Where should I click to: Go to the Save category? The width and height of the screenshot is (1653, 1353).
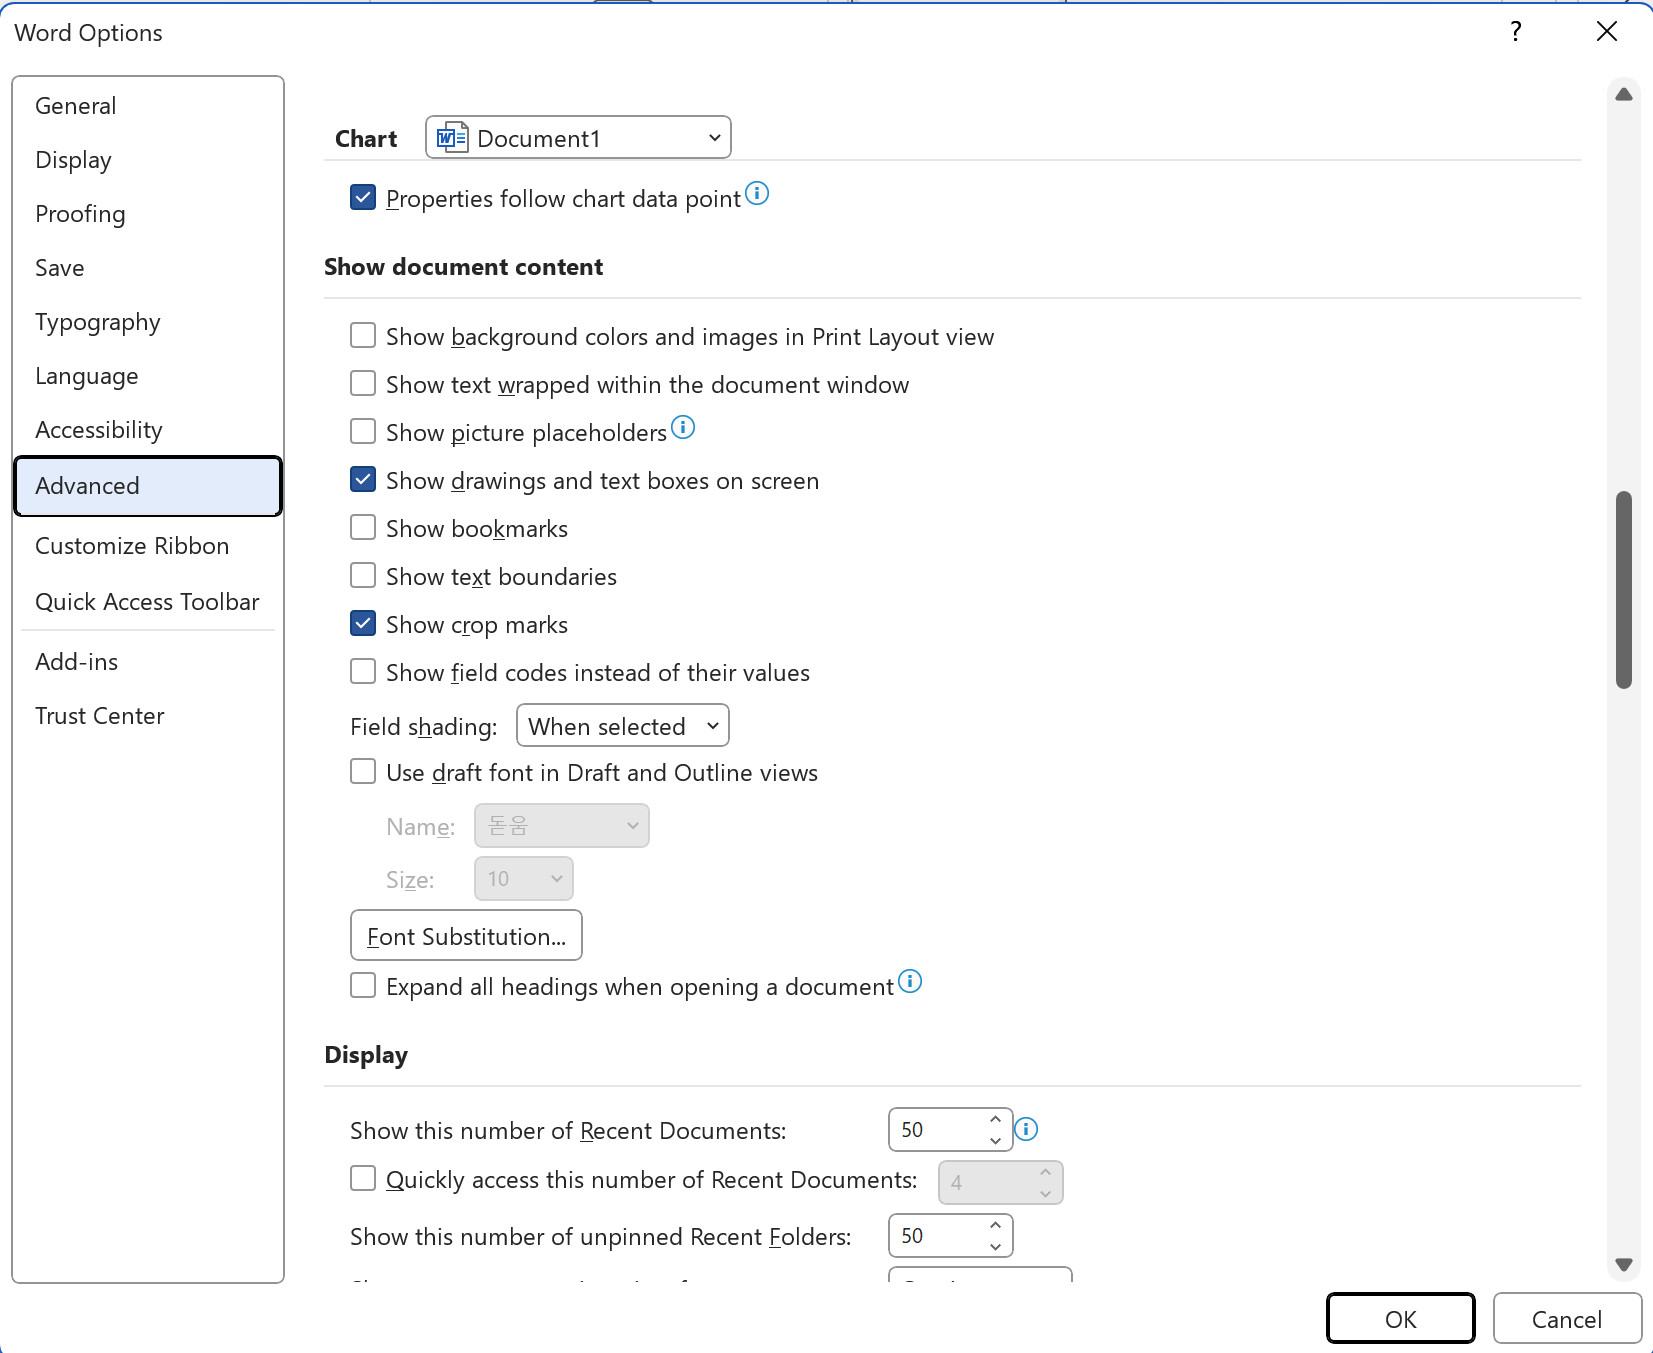tap(148, 268)
